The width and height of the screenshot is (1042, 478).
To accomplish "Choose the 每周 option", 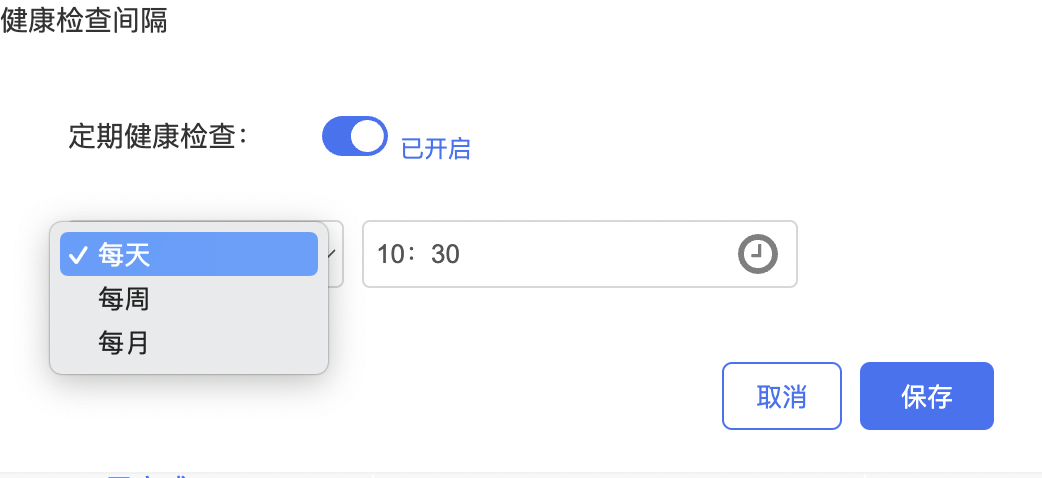I will click(124, 299).
